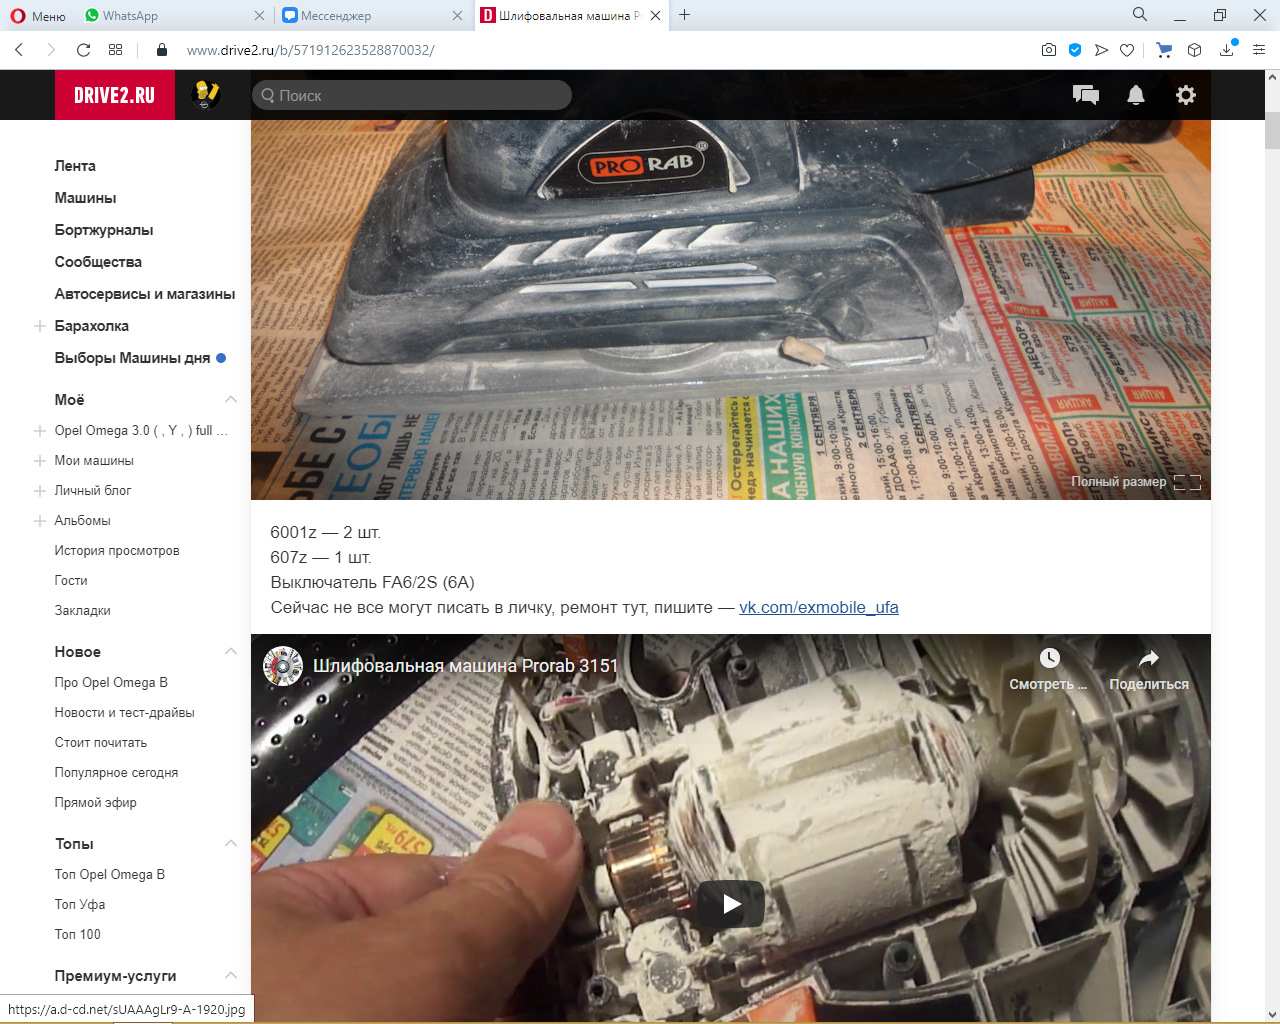Click the plus next to Opel Omega 3.0
Screen dimensions: 1280x1024
40,431
